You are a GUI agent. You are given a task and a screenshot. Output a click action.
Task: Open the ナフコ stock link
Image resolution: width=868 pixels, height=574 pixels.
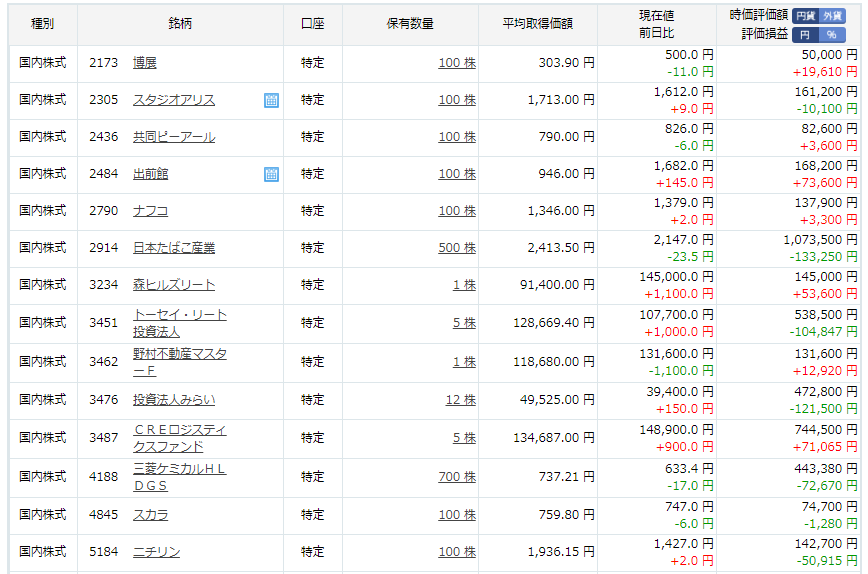tap(151, 211)
